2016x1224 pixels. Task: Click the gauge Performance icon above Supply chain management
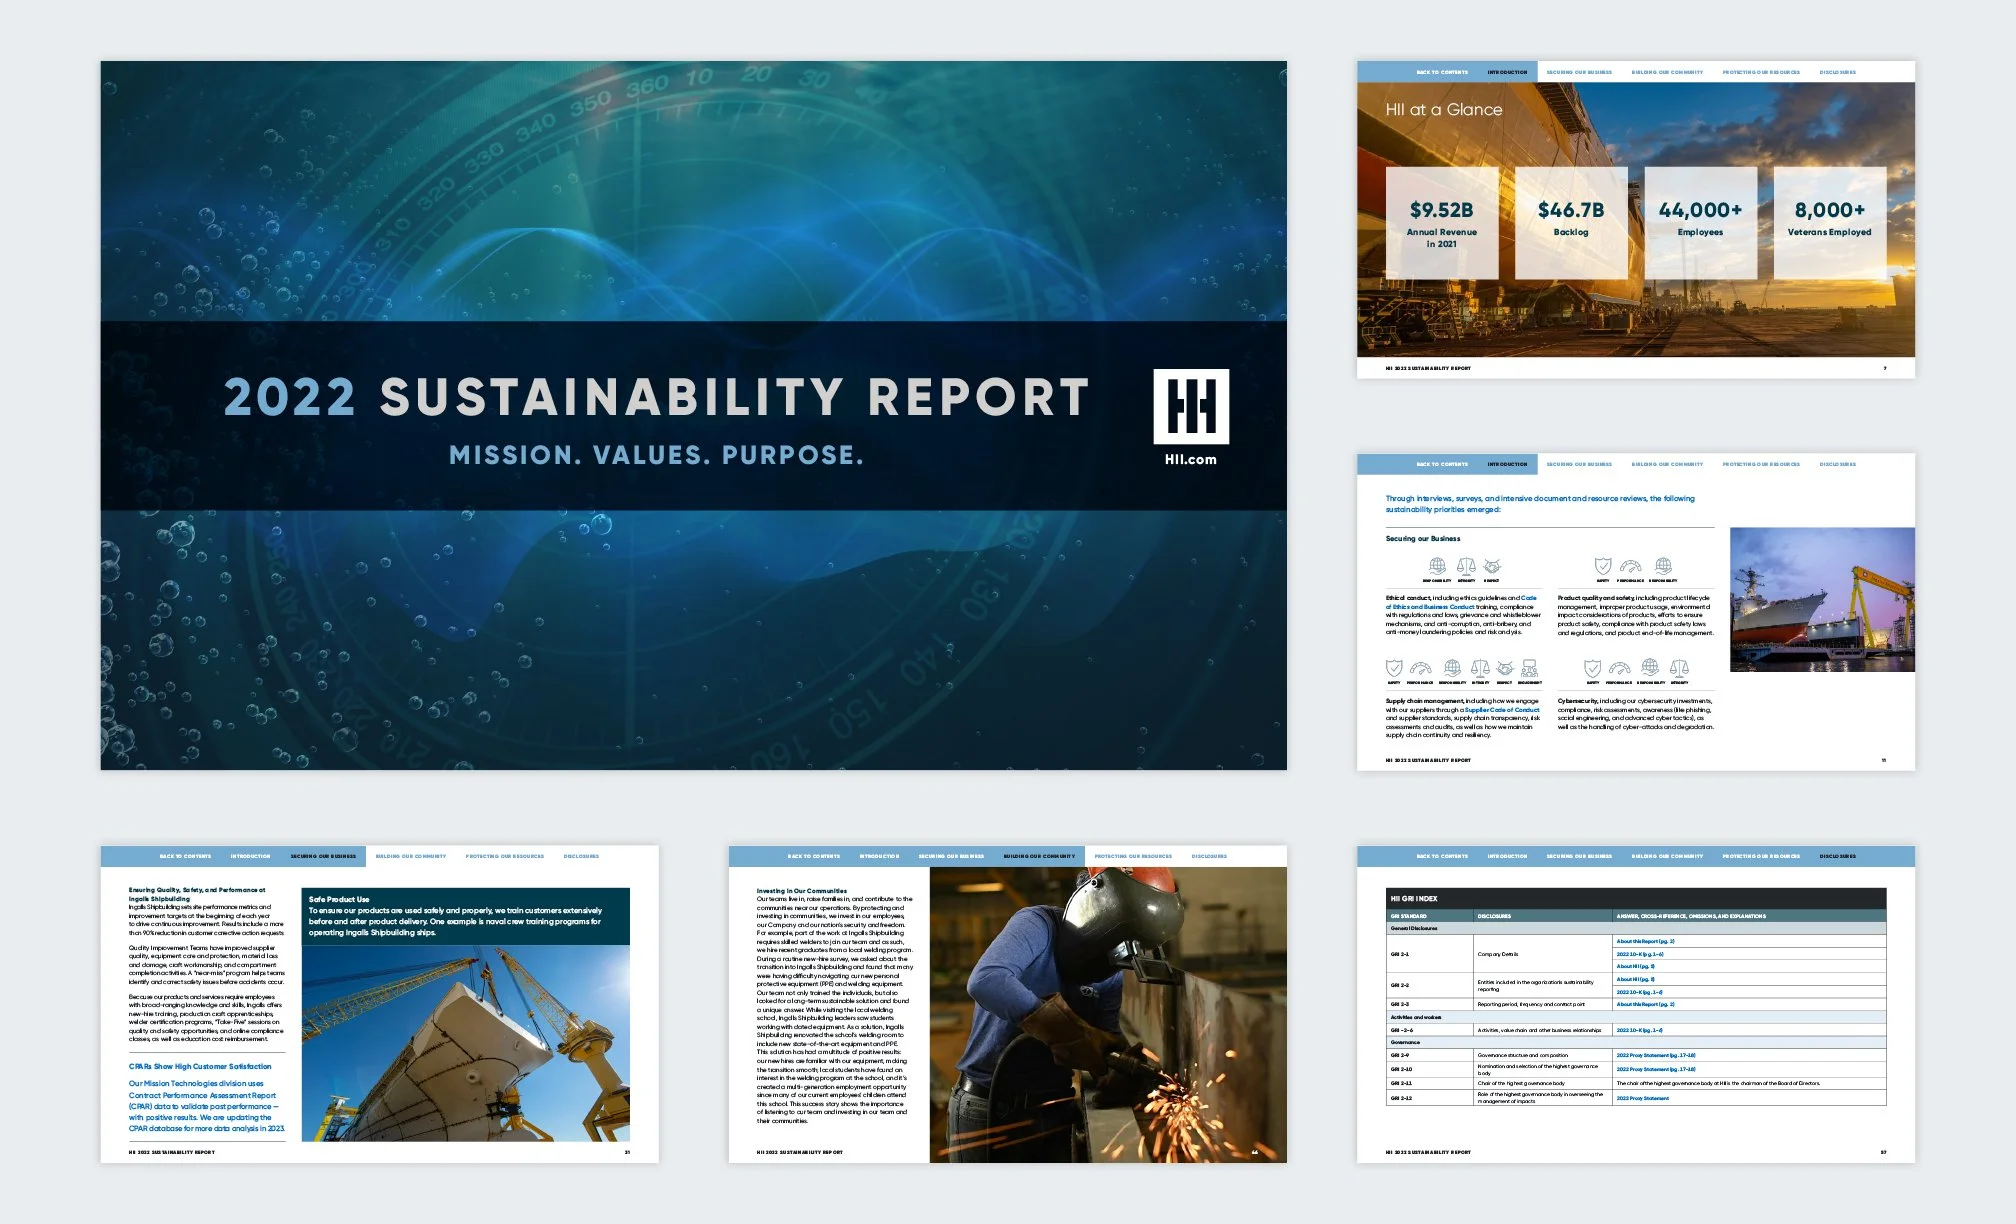click(1420, 668)
